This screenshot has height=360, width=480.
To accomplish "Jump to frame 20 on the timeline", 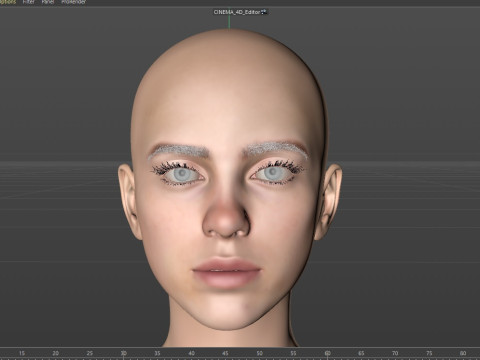I will tap(56, 353).
